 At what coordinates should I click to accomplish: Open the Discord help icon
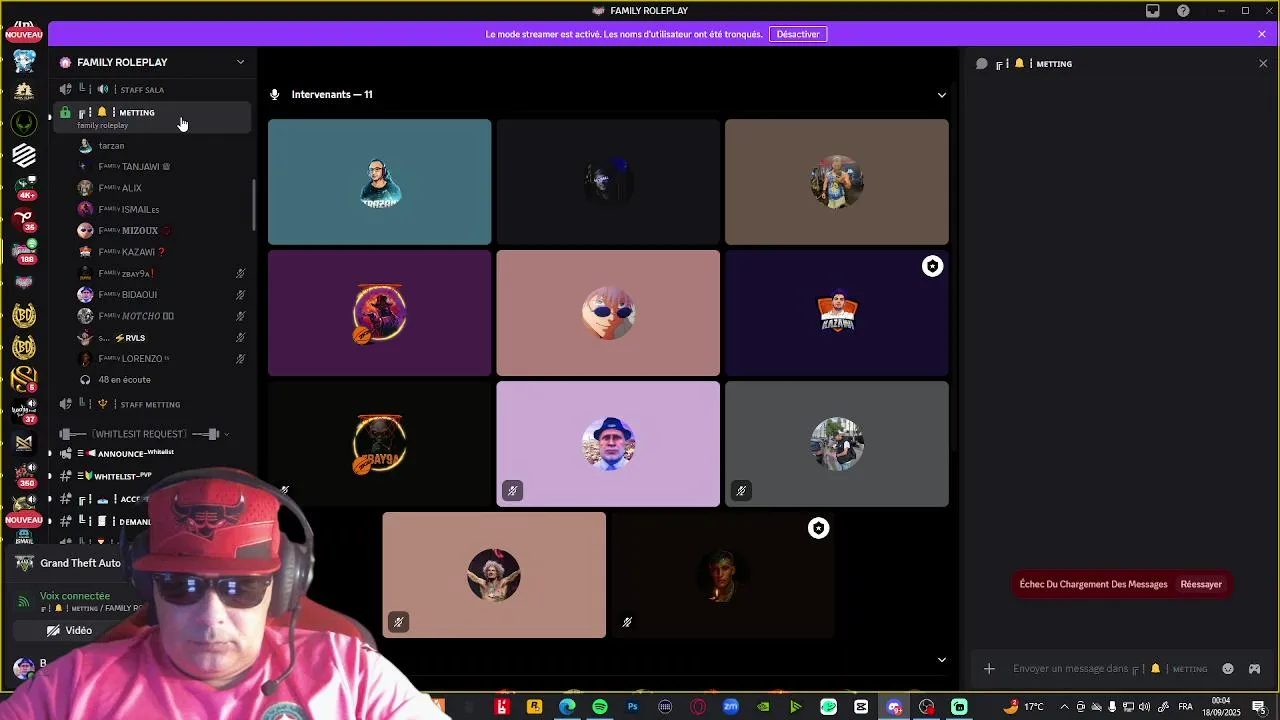point(1184,11)
